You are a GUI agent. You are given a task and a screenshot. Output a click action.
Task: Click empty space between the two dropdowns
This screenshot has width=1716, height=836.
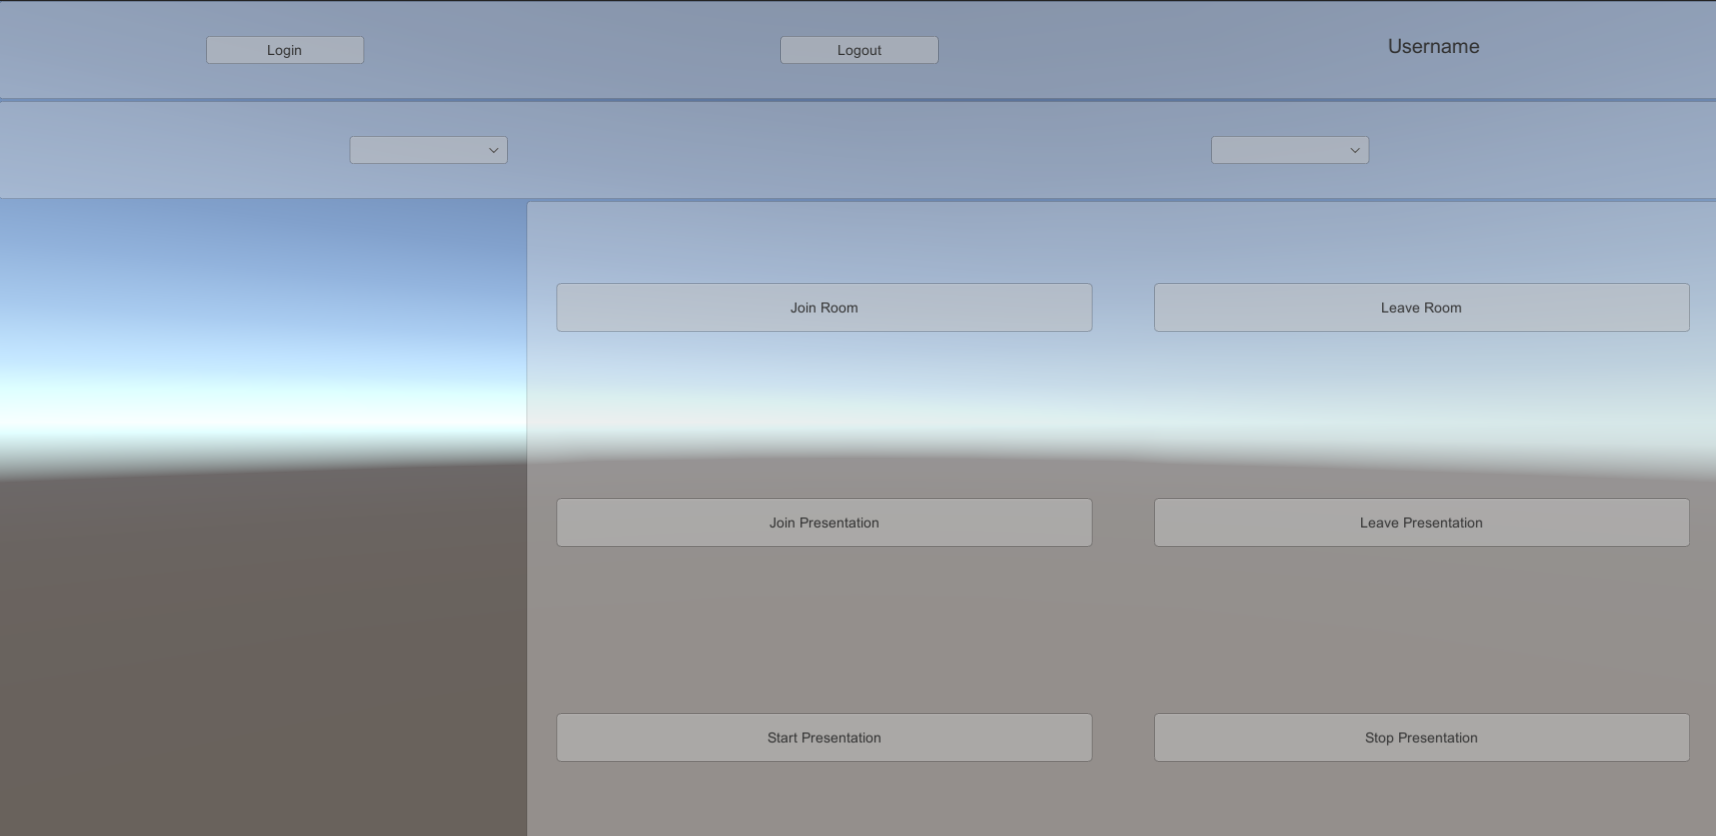pos(860,150)
